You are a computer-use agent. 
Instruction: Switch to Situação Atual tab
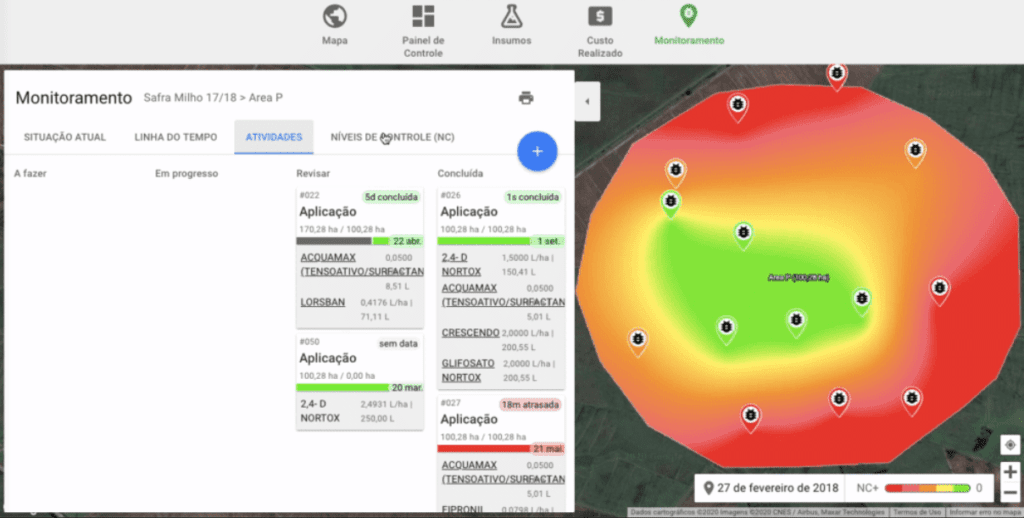coord(65,137)
